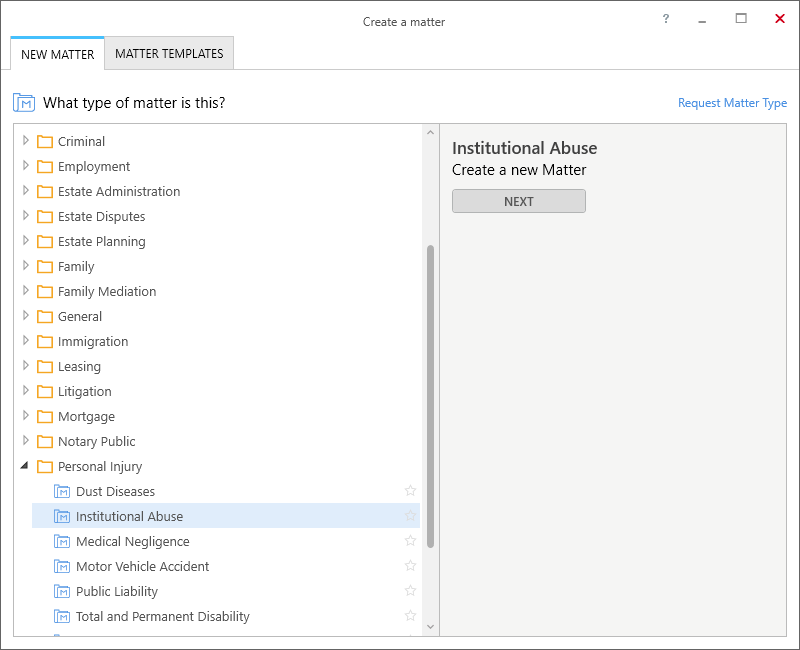Image resolution: width=800 pixels, height=650 pixels.
Task: Click the Litigation folder icon
Action: point(45,391)
